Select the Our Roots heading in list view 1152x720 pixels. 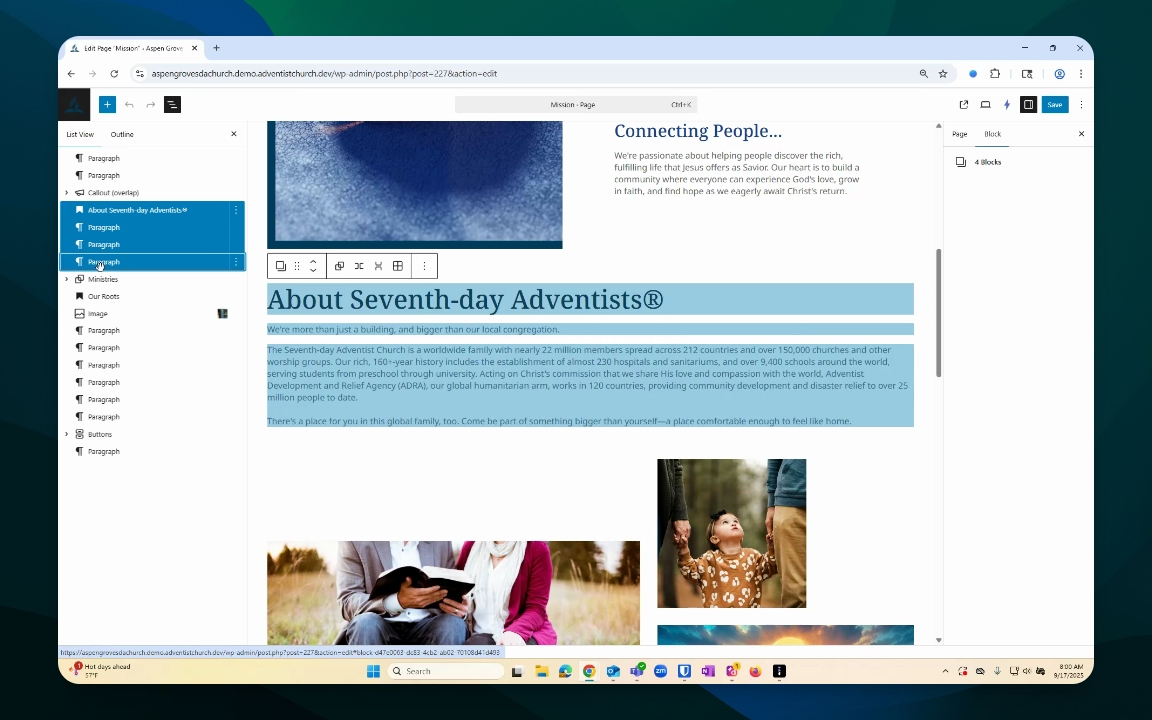(x=104, y=296)
